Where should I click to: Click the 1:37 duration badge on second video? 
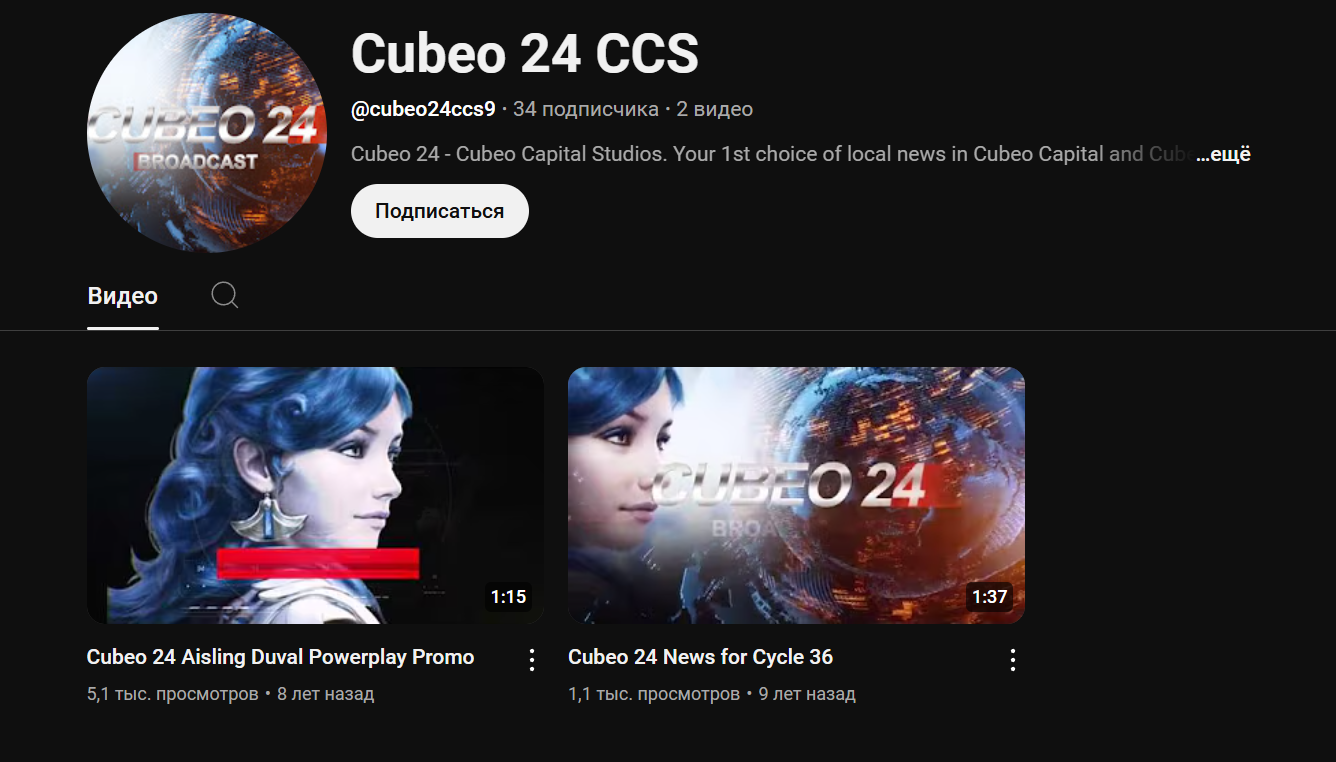[x=989, y=597]
